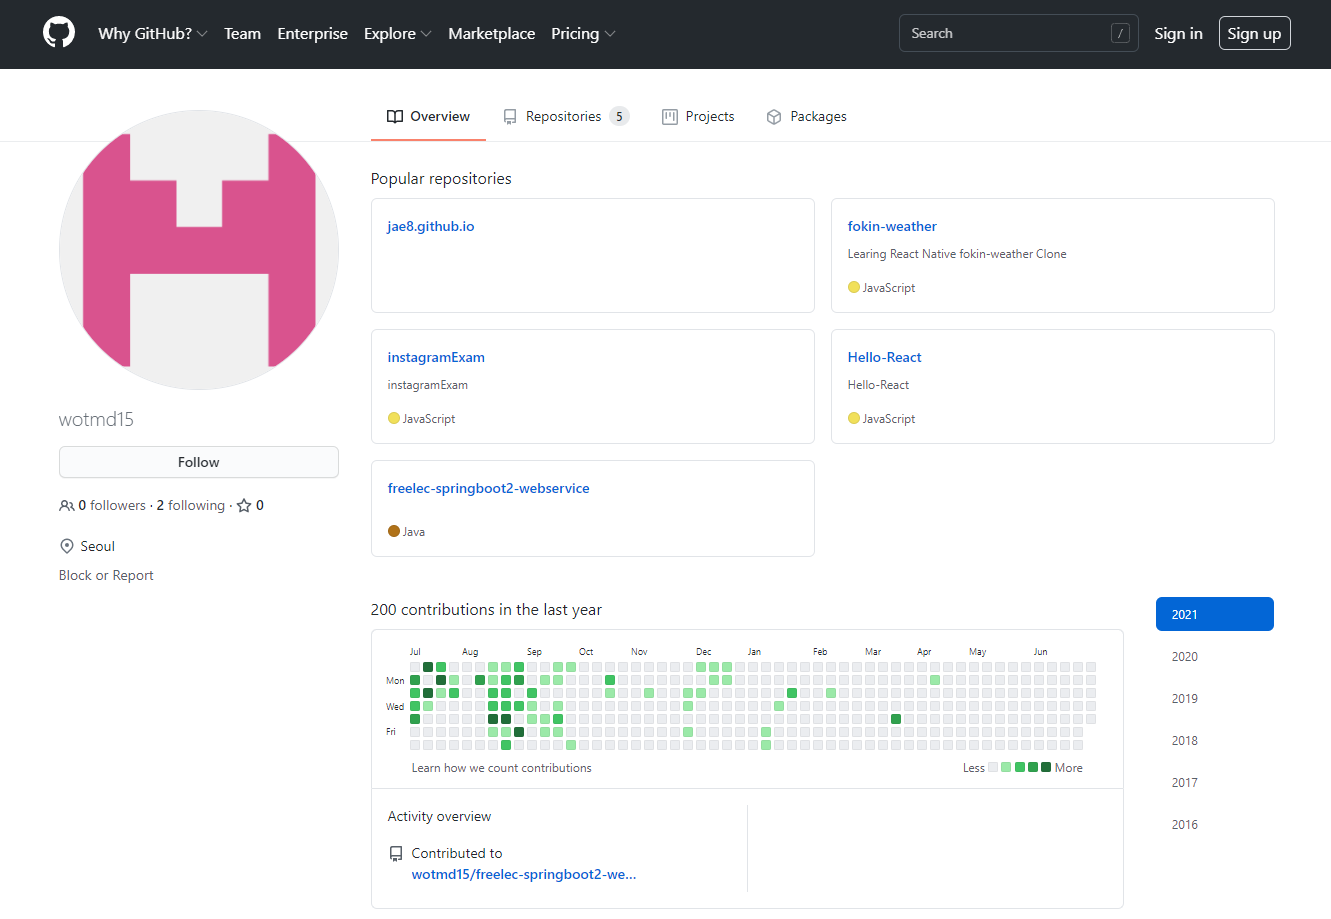
Task: Click the followers people icon
Action: [66, 505]
